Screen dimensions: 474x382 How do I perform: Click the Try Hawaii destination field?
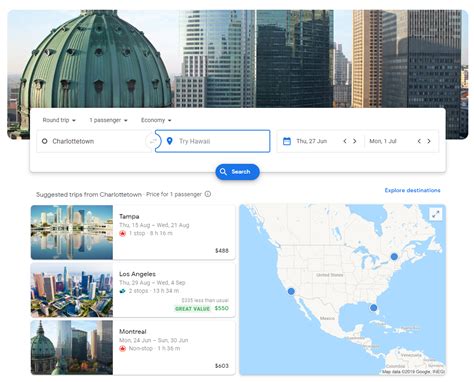point(213,141)
